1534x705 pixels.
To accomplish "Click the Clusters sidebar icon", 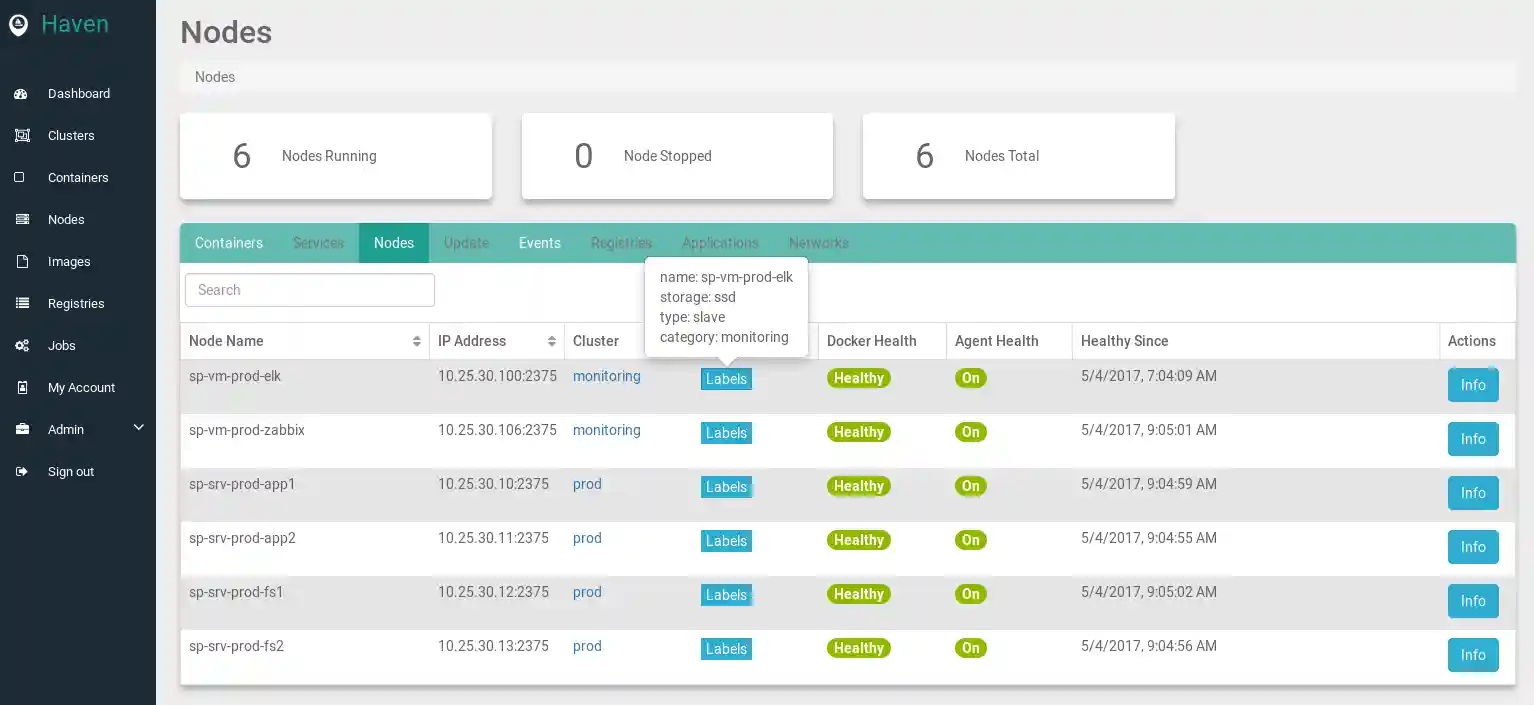I will (21, 136).
